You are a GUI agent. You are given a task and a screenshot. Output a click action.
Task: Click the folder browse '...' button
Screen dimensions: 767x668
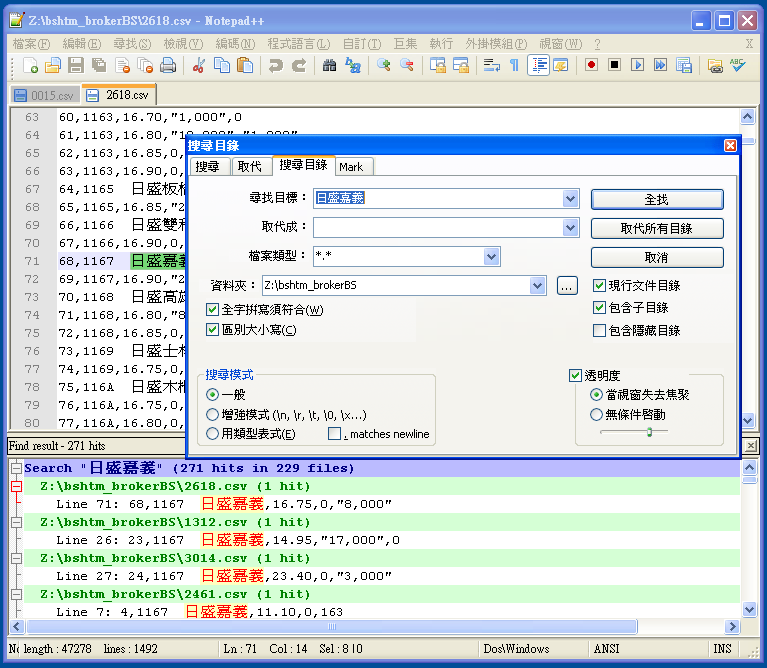pyautogui.click(x=567, y=286)
